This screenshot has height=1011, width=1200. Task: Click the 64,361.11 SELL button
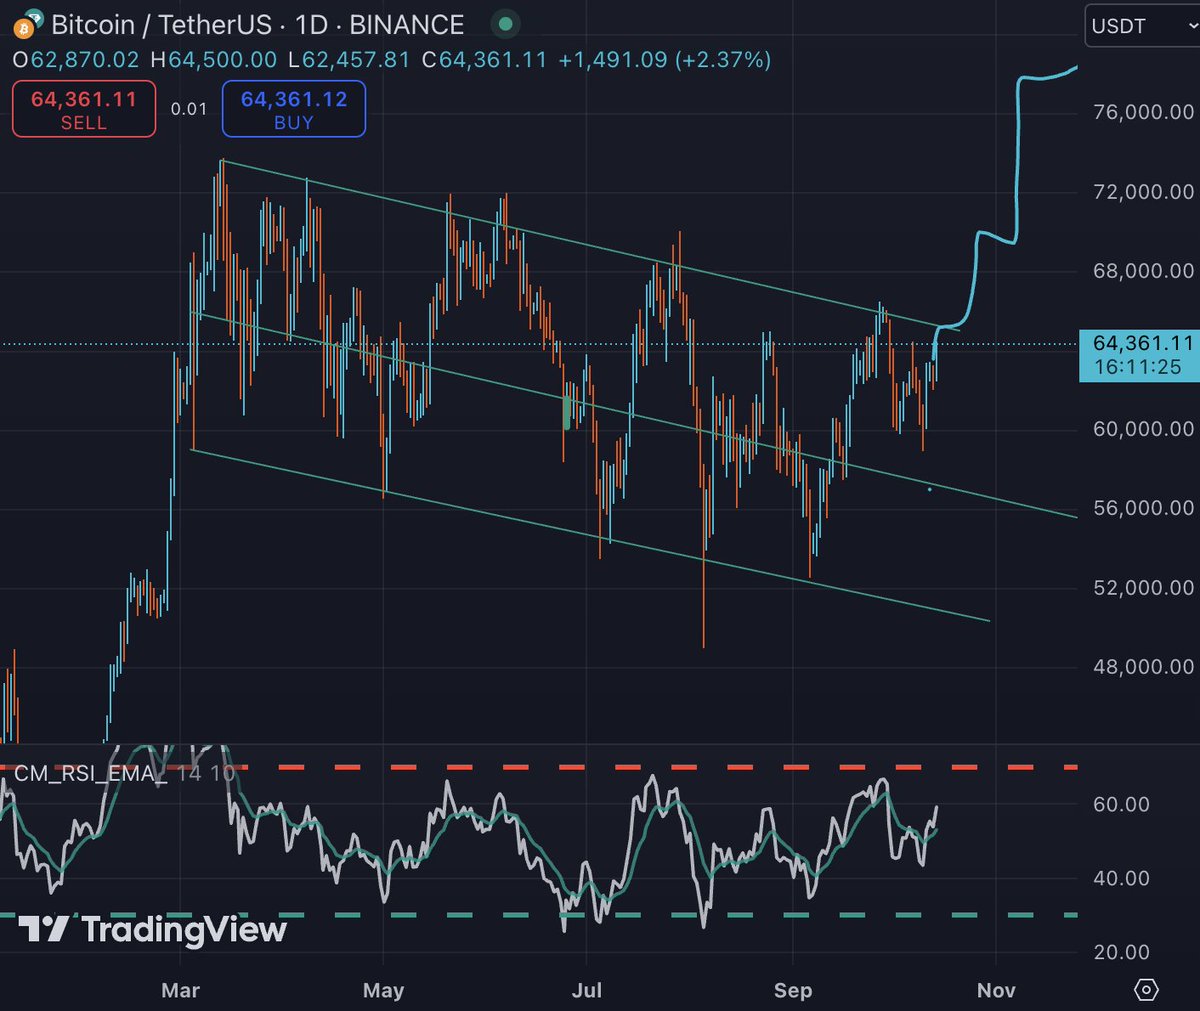[x=84, y=109]
